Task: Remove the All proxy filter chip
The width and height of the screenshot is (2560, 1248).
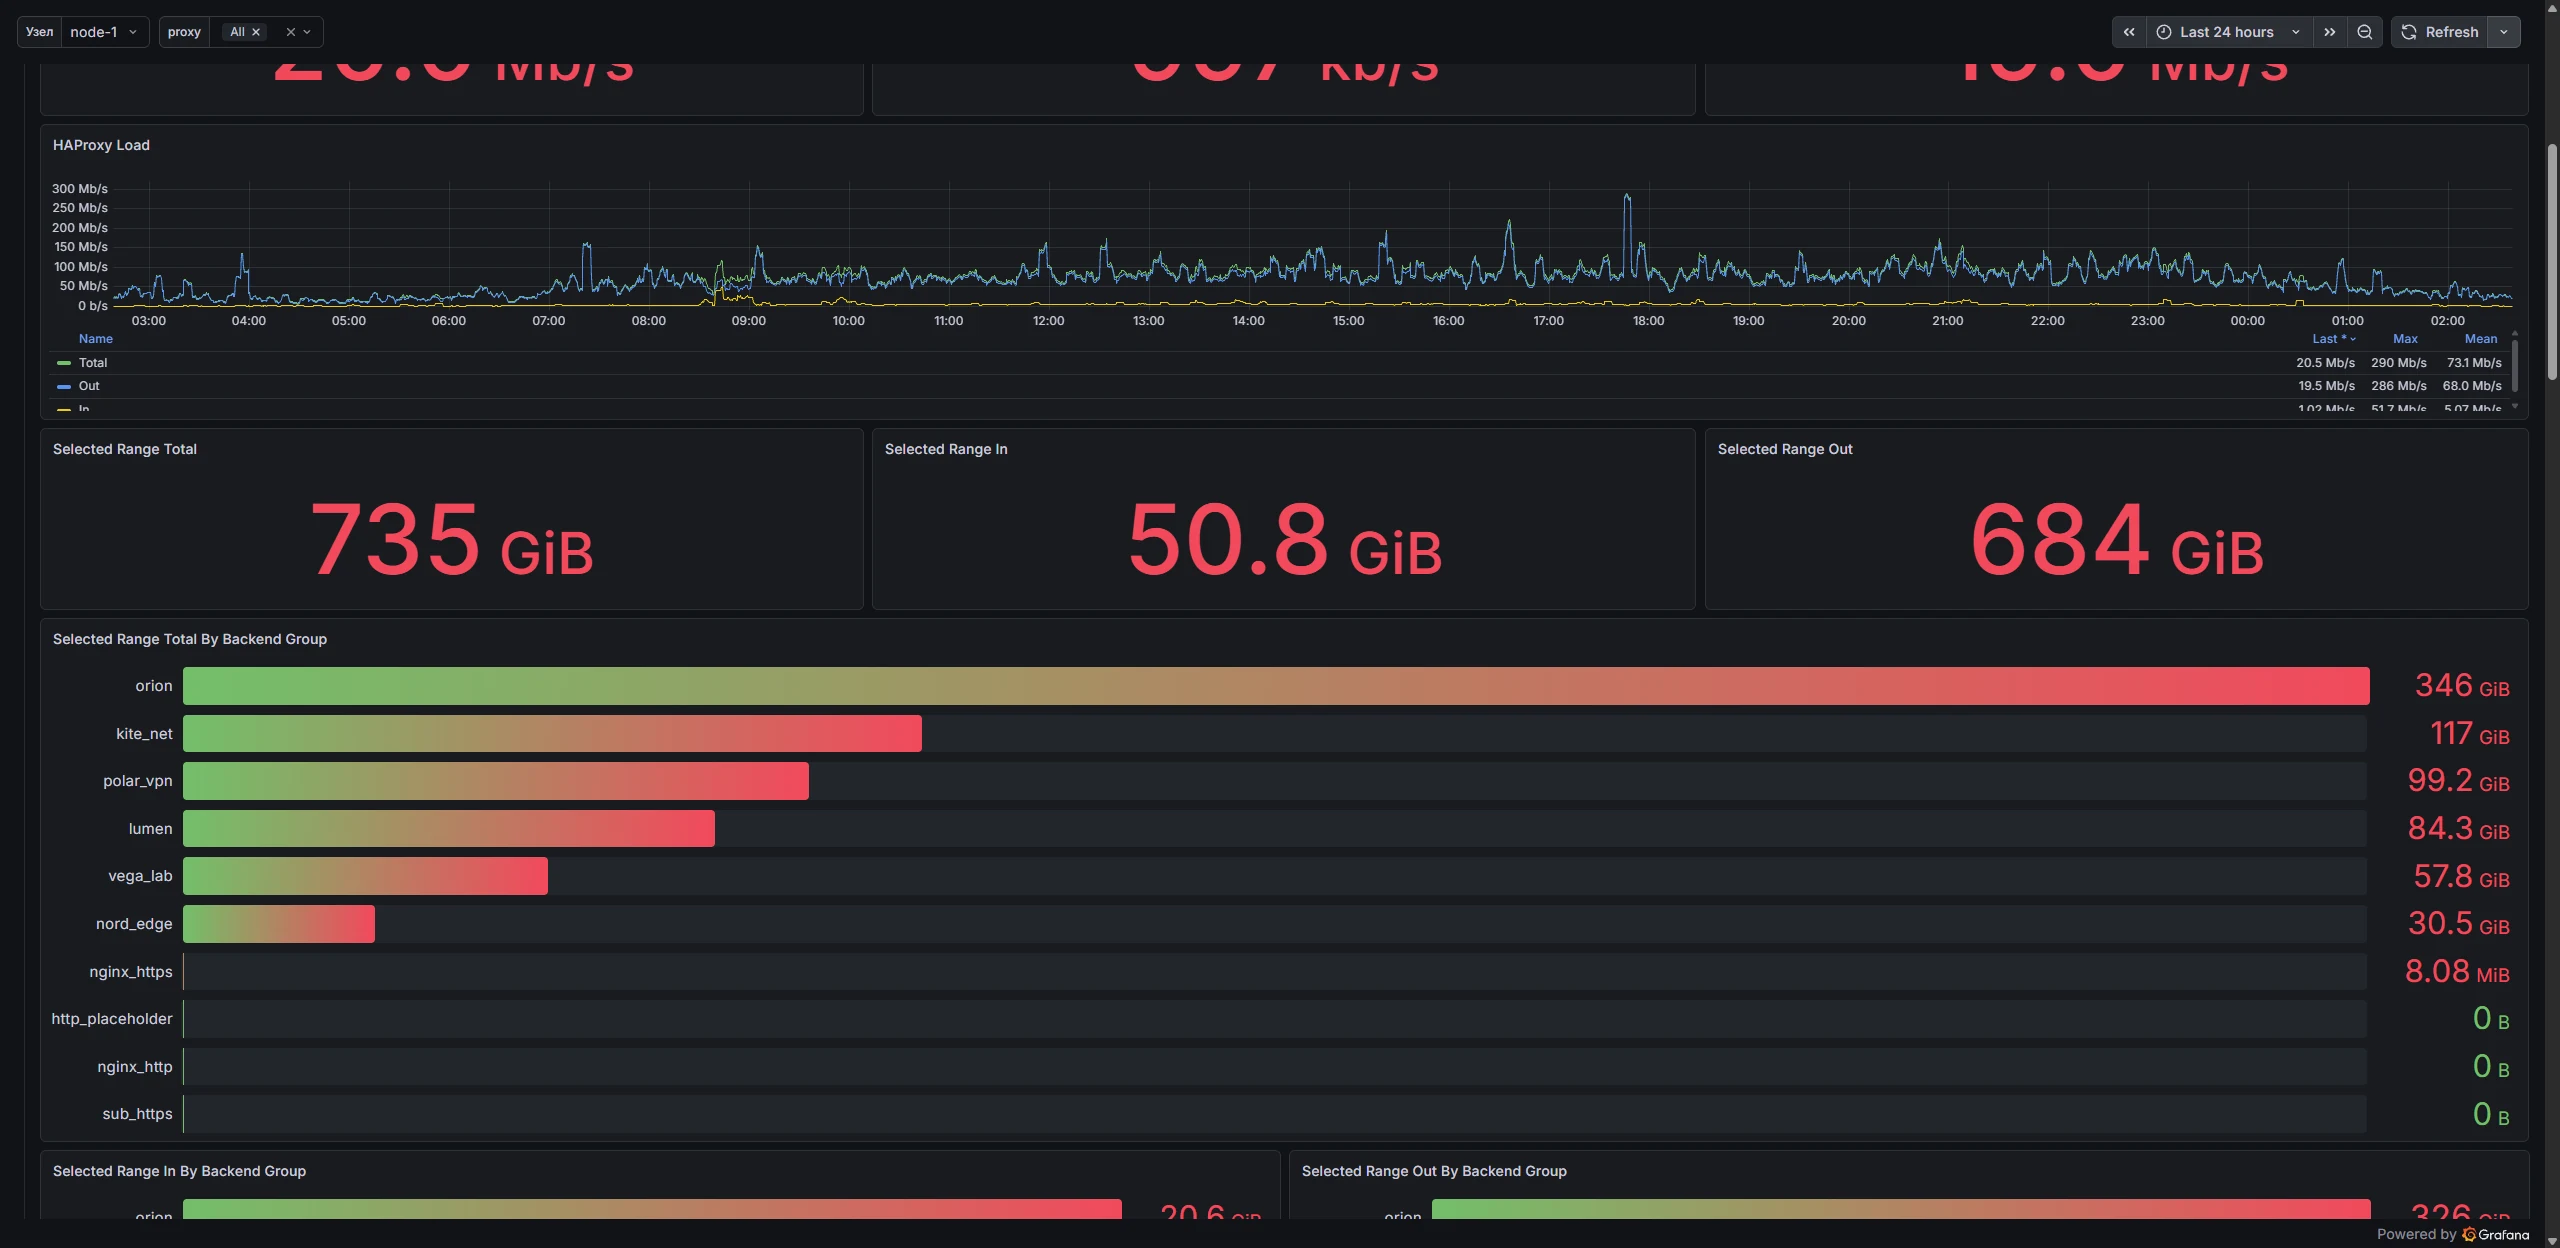Action: click(256, 32)
